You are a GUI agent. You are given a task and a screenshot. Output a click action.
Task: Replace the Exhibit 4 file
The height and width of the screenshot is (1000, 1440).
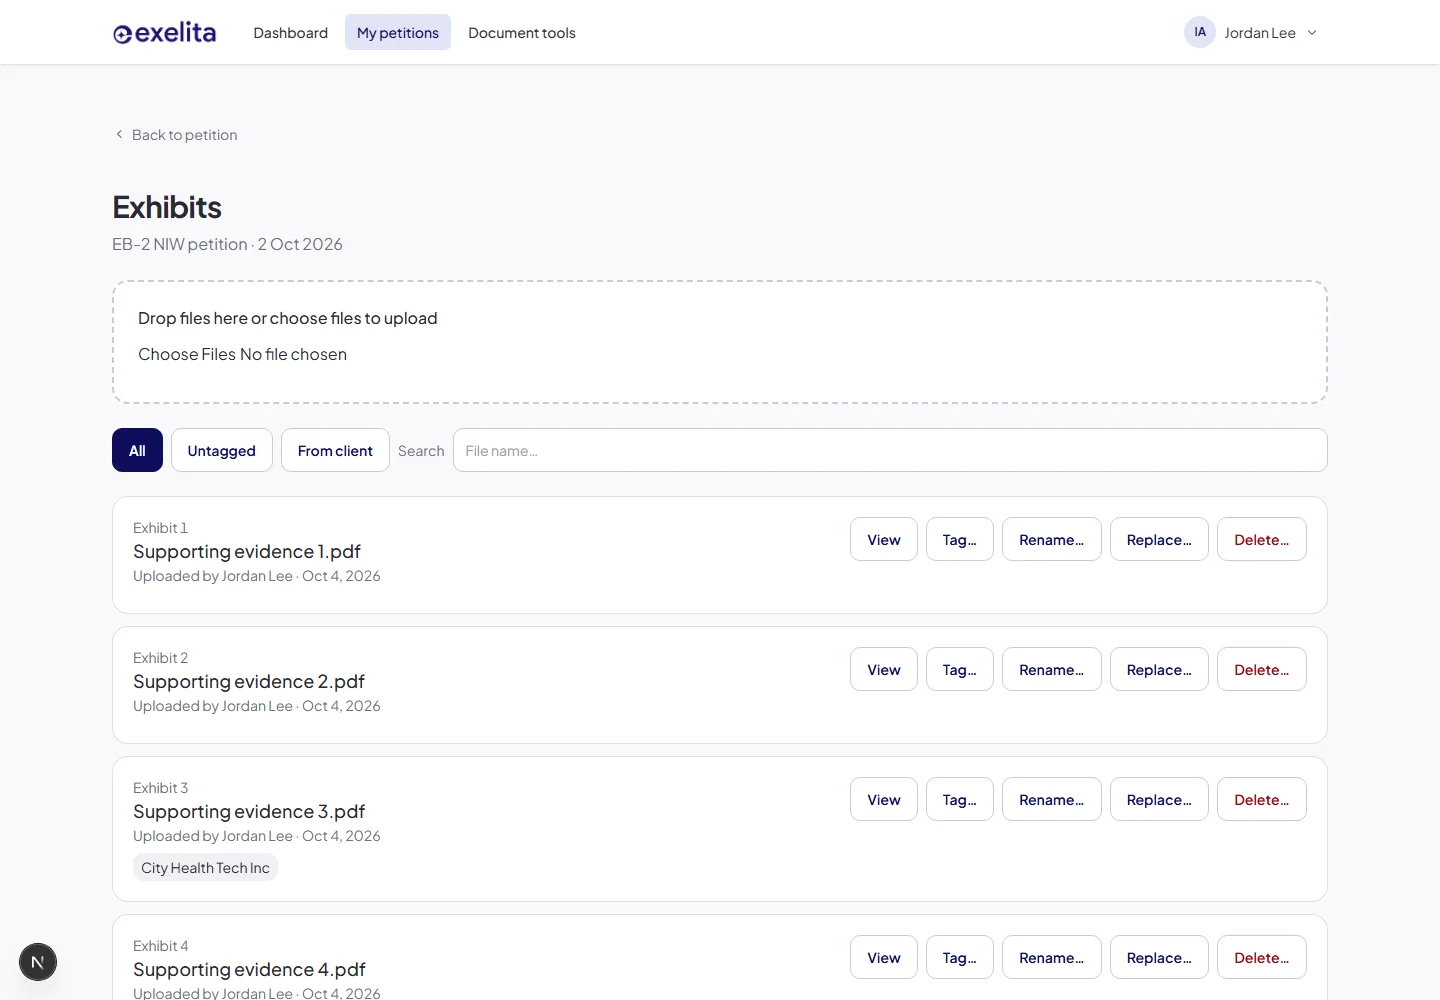[x=1159, y=957]
